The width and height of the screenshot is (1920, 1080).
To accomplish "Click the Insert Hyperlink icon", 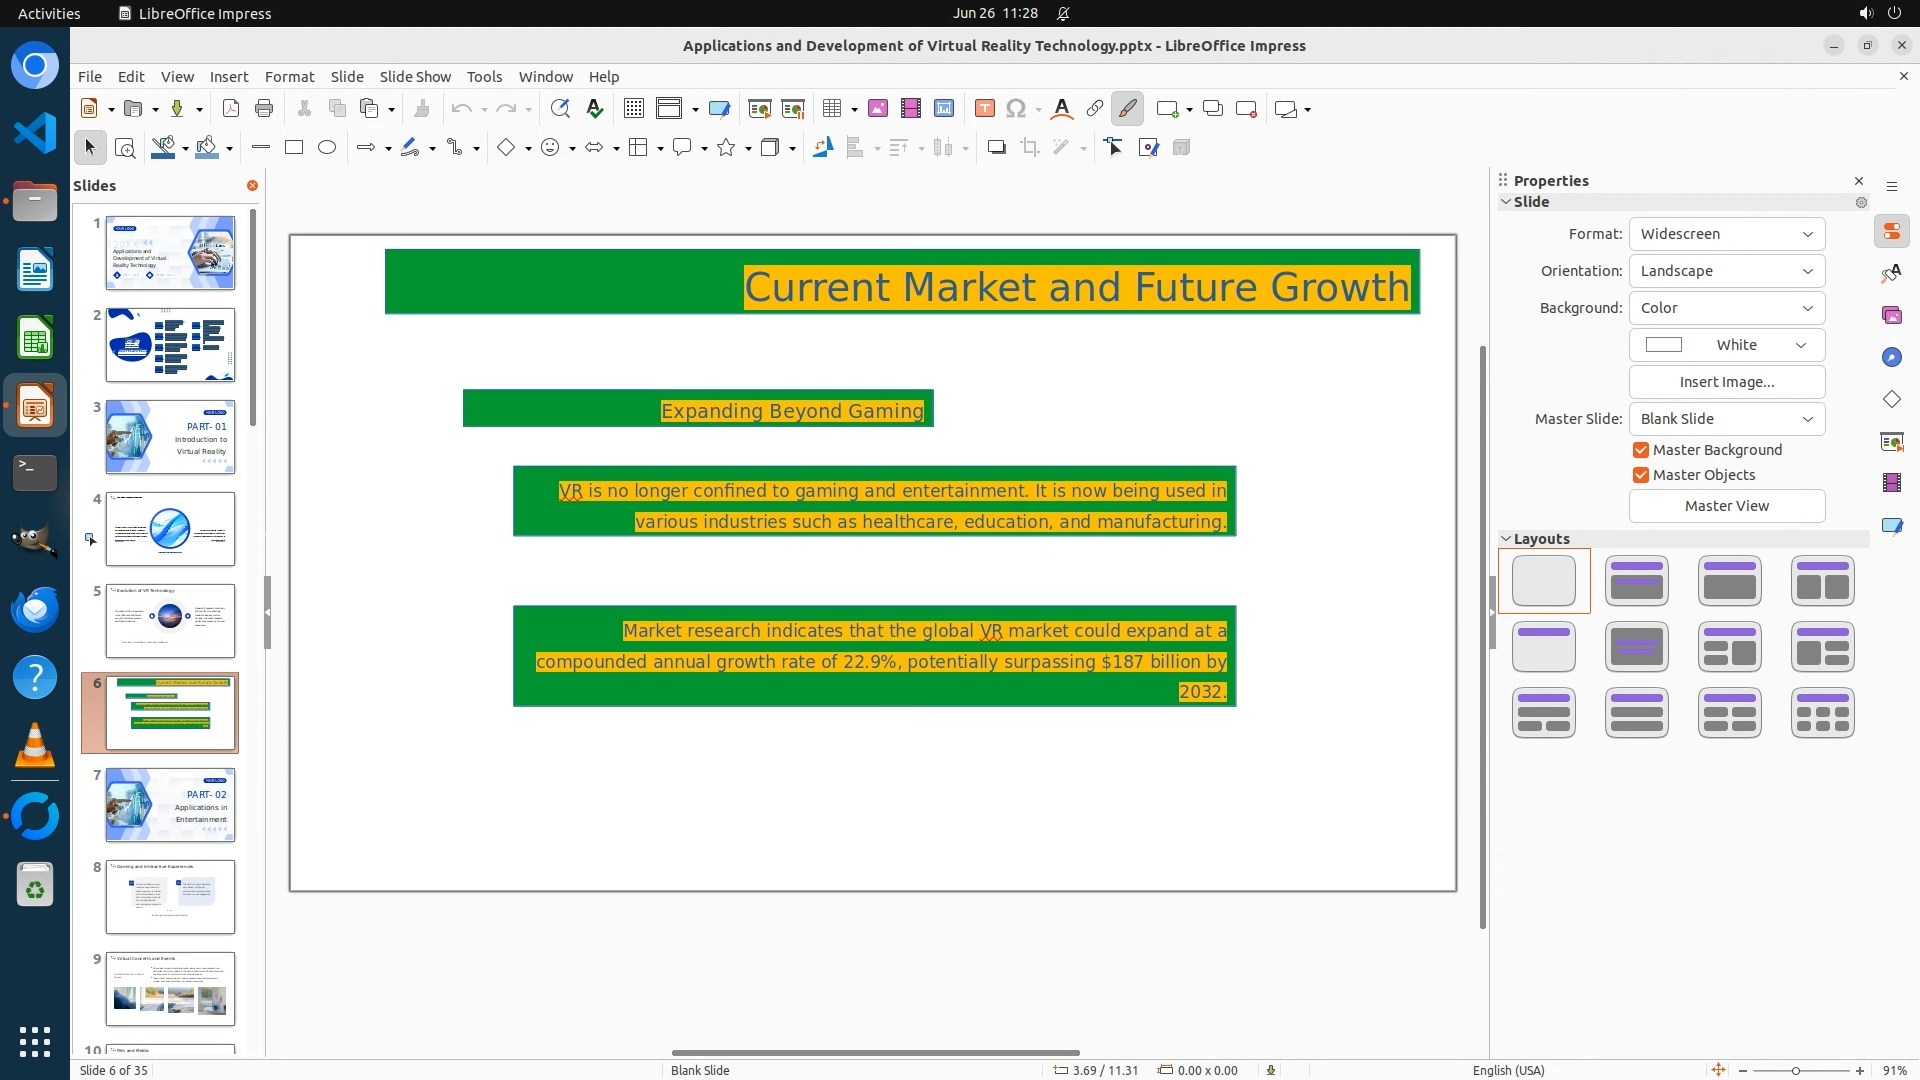I will coord(1095,109).
